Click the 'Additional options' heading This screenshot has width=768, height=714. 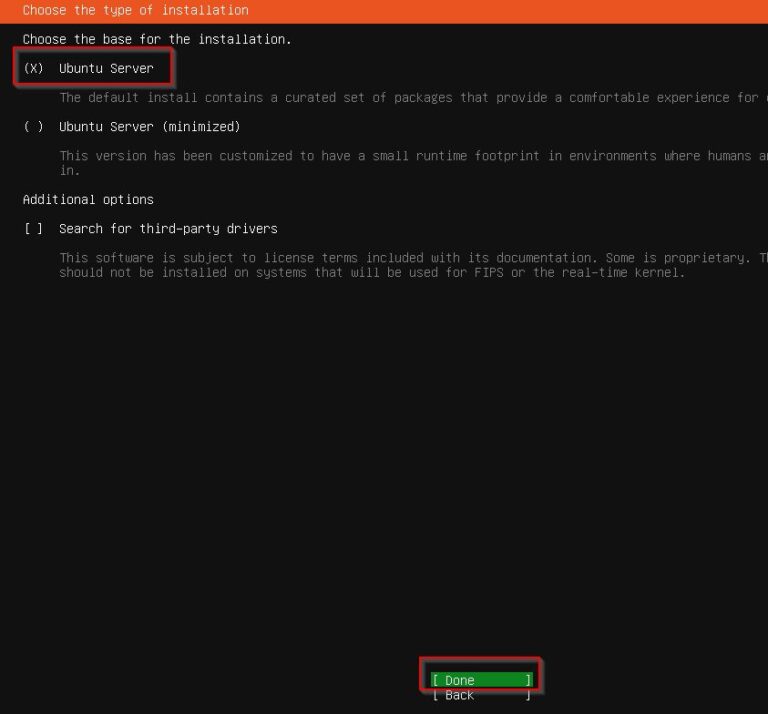pyautogui.click(x=88, y=200)
